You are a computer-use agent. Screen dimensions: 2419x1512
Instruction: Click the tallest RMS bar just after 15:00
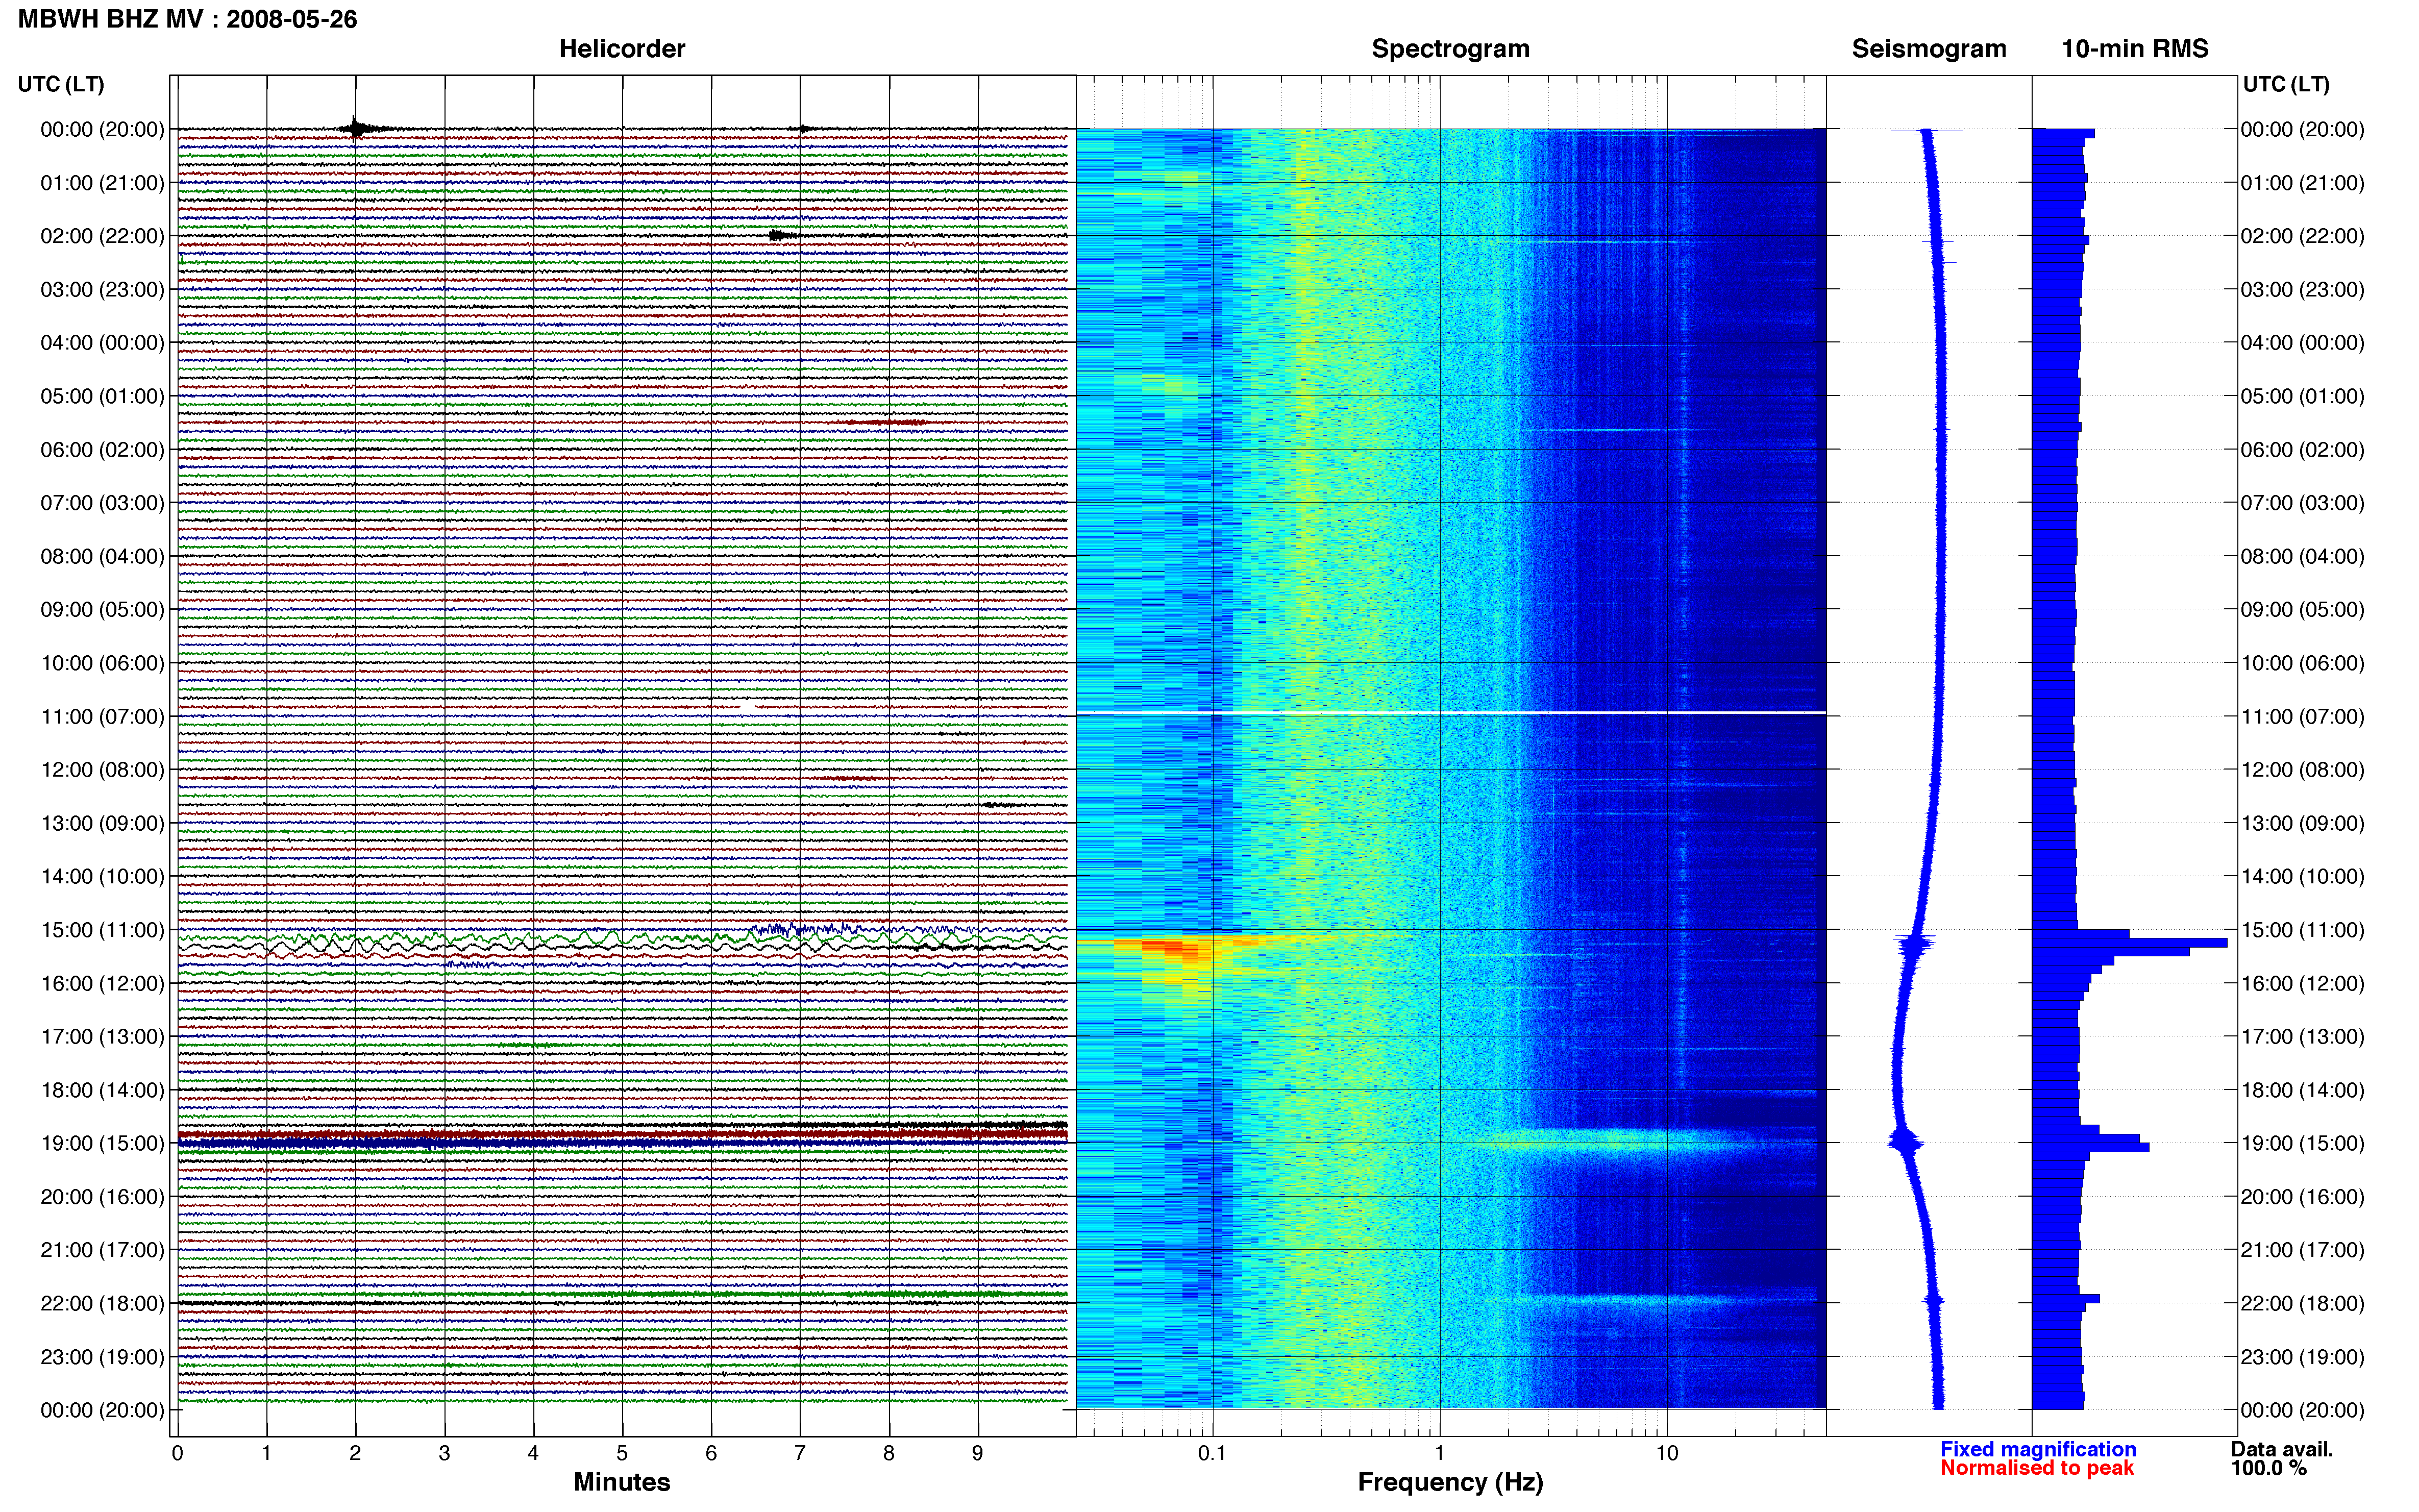(2130, 943)
